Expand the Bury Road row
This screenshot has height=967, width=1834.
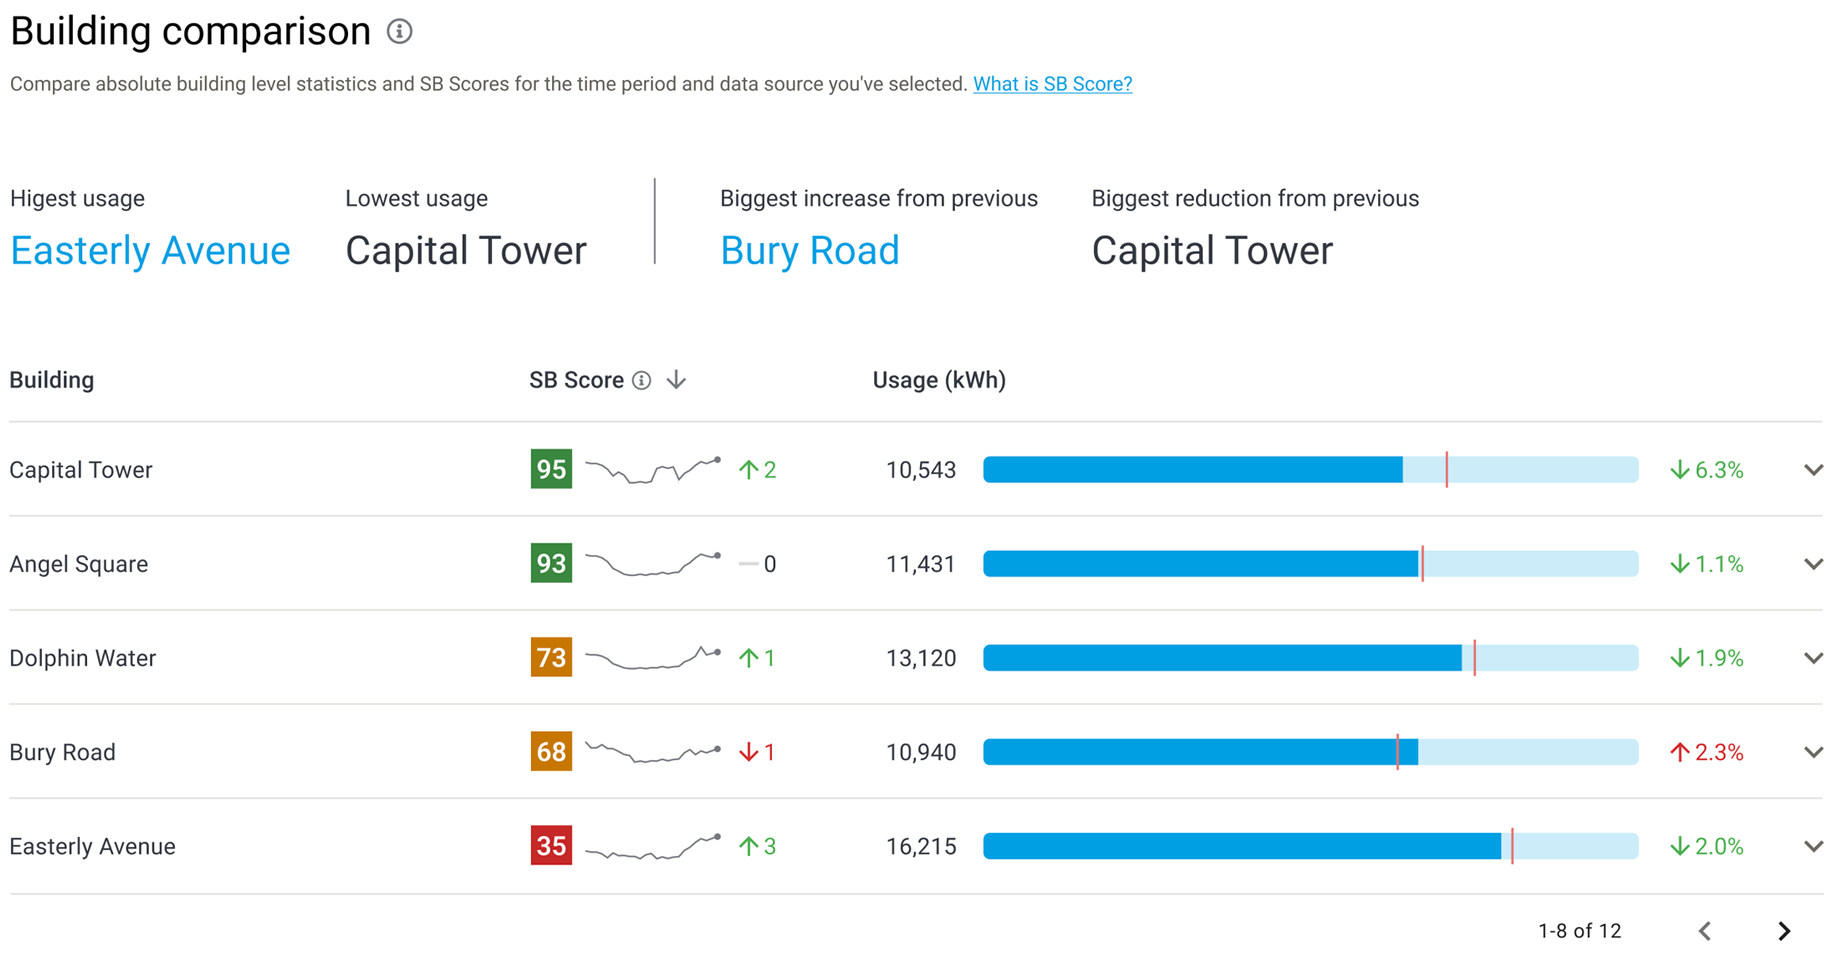click(x=1813, y=752)
